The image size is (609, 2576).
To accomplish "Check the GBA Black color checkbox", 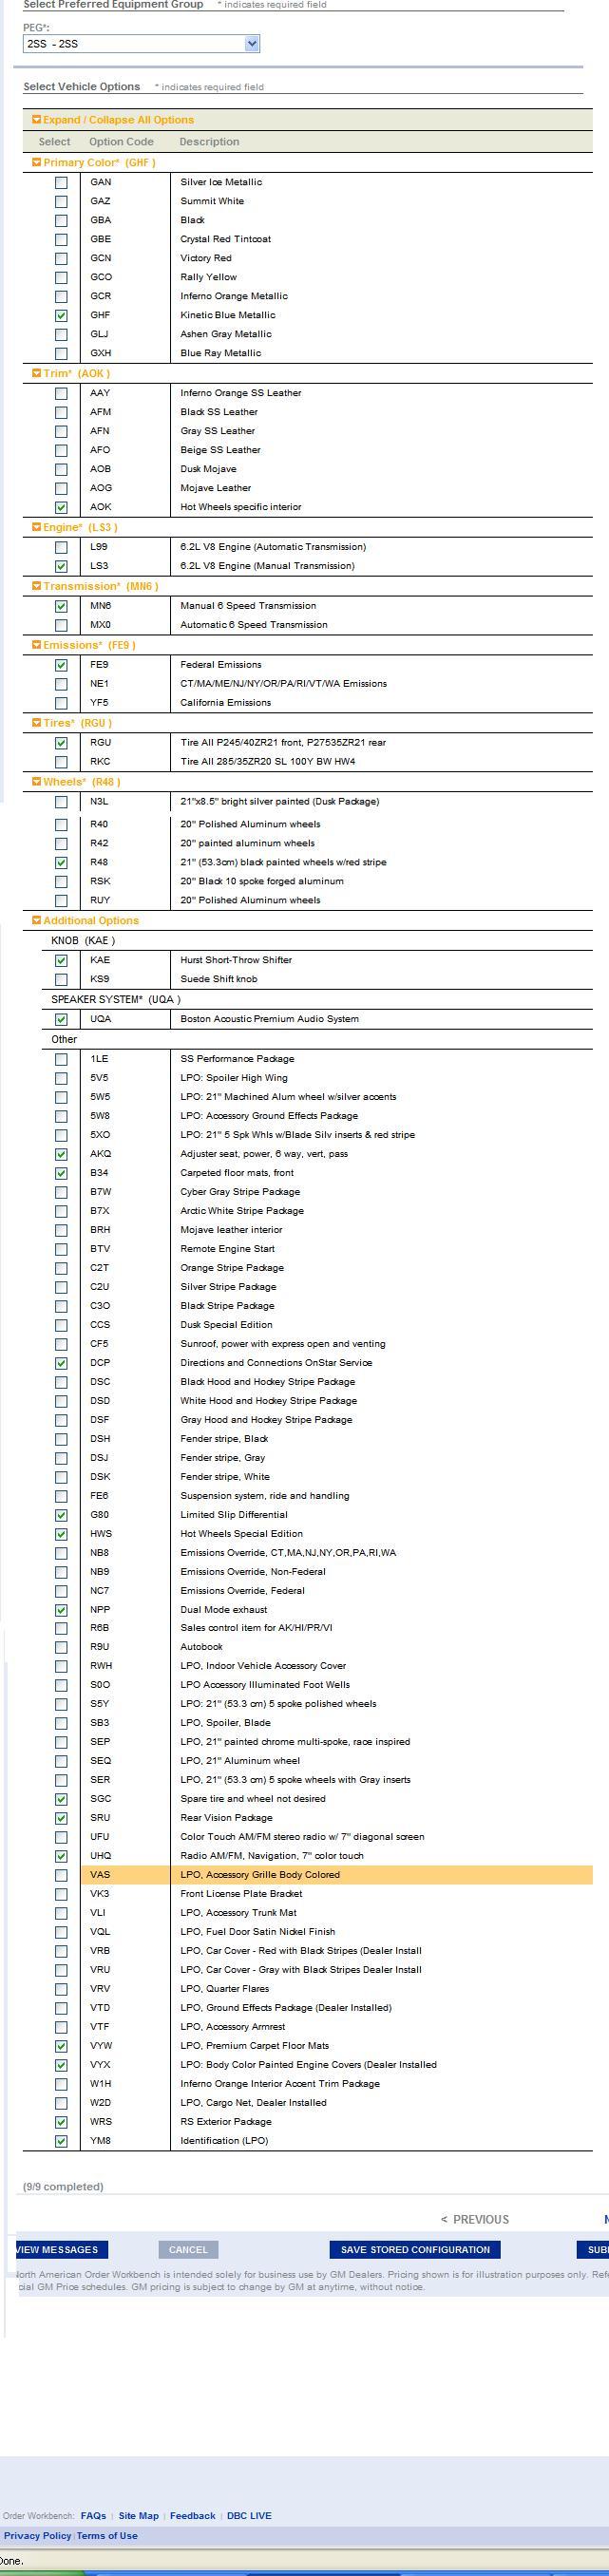I will (61, 220).
